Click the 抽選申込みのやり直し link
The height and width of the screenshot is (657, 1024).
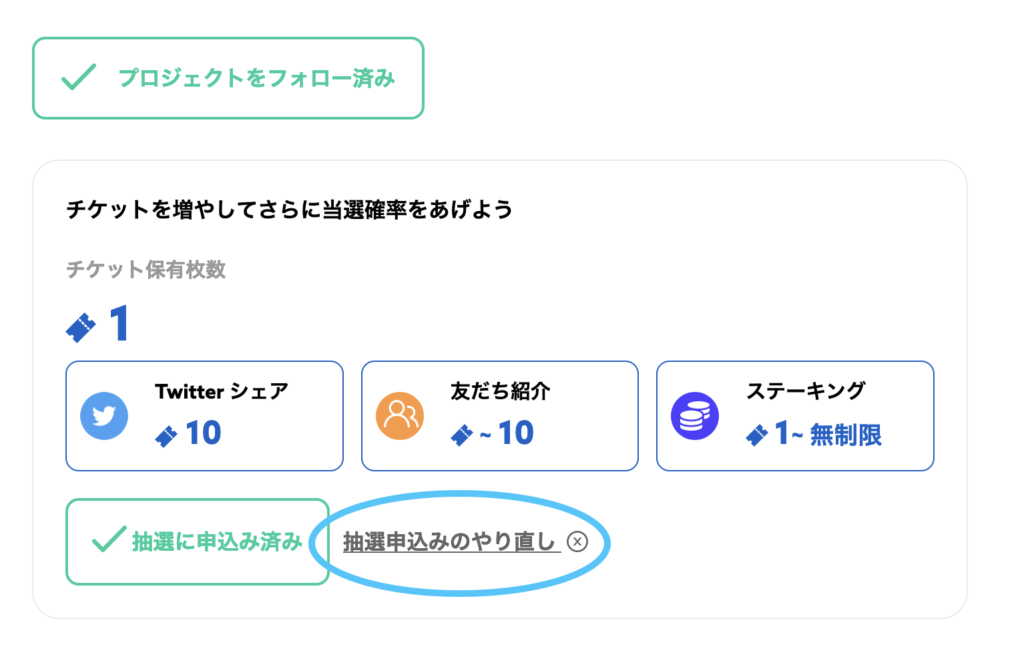tap(452, 542)
